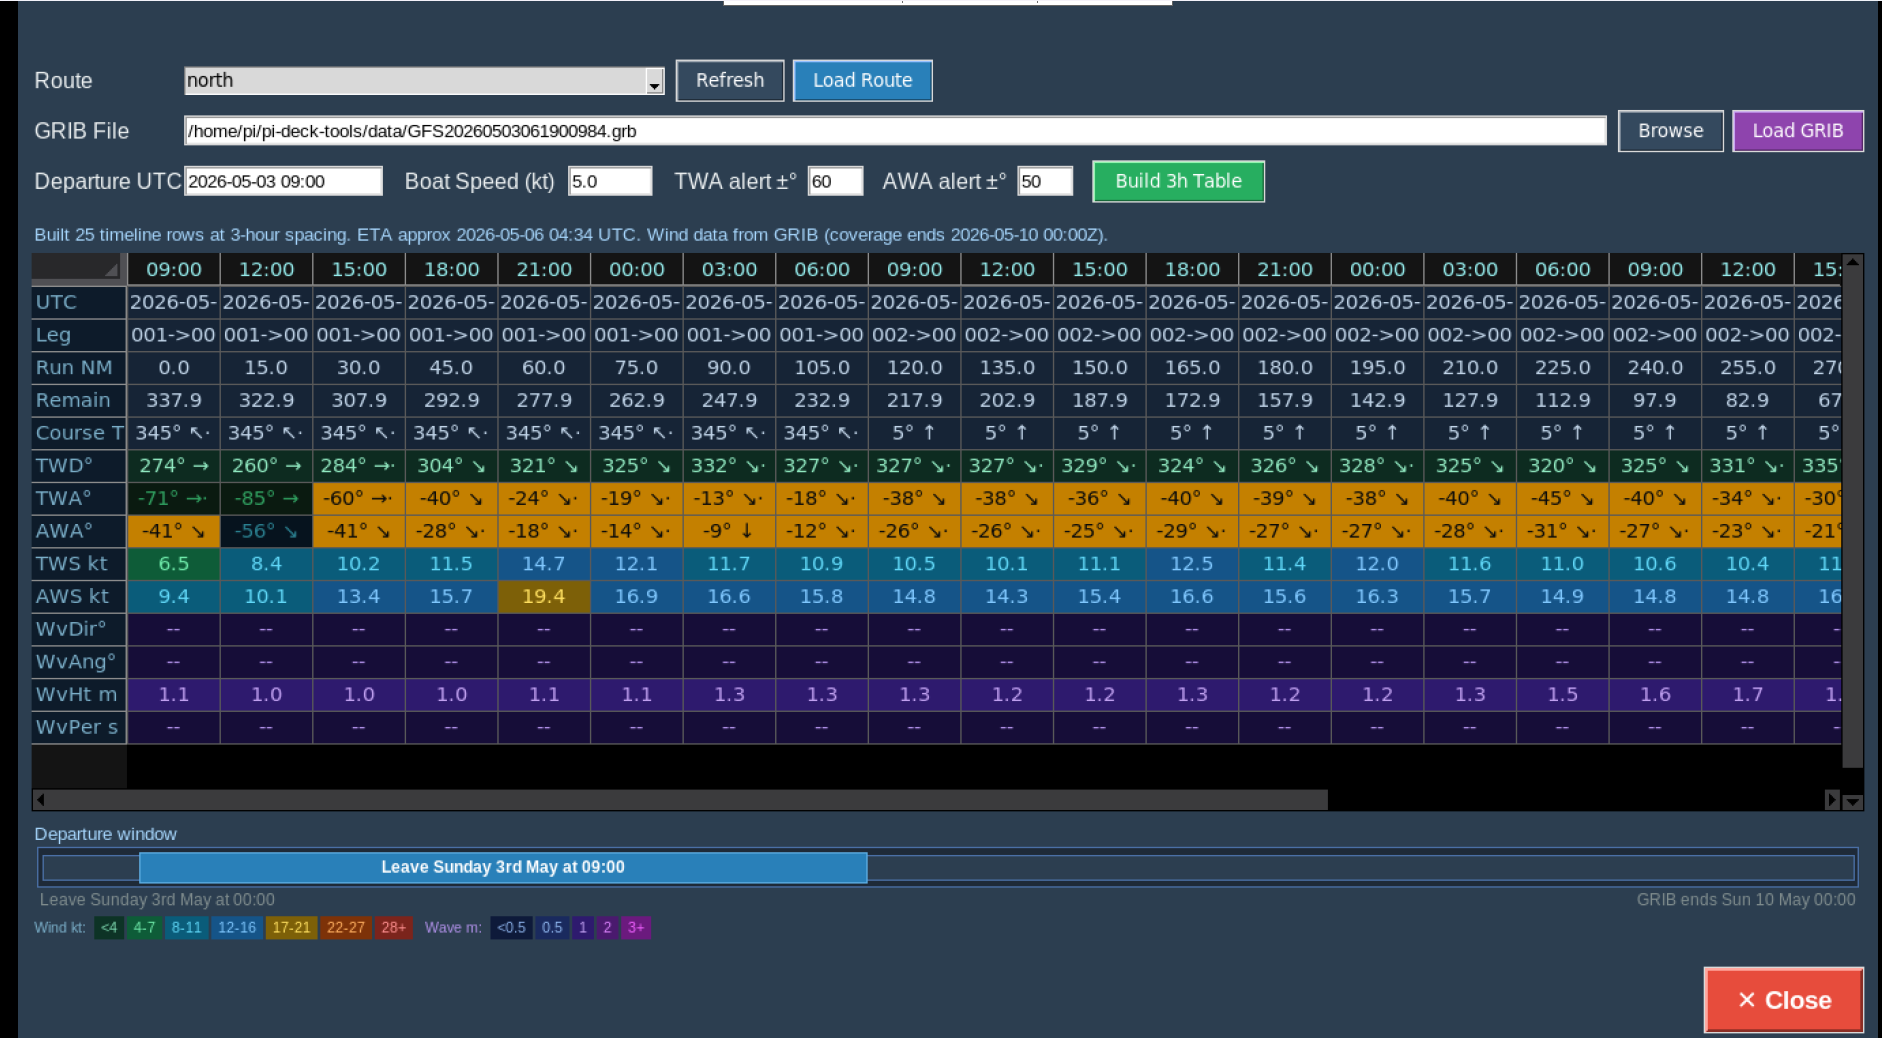Focus the GRIB File path field
Screen dimensions: 1882x1038
pos(895,131)
